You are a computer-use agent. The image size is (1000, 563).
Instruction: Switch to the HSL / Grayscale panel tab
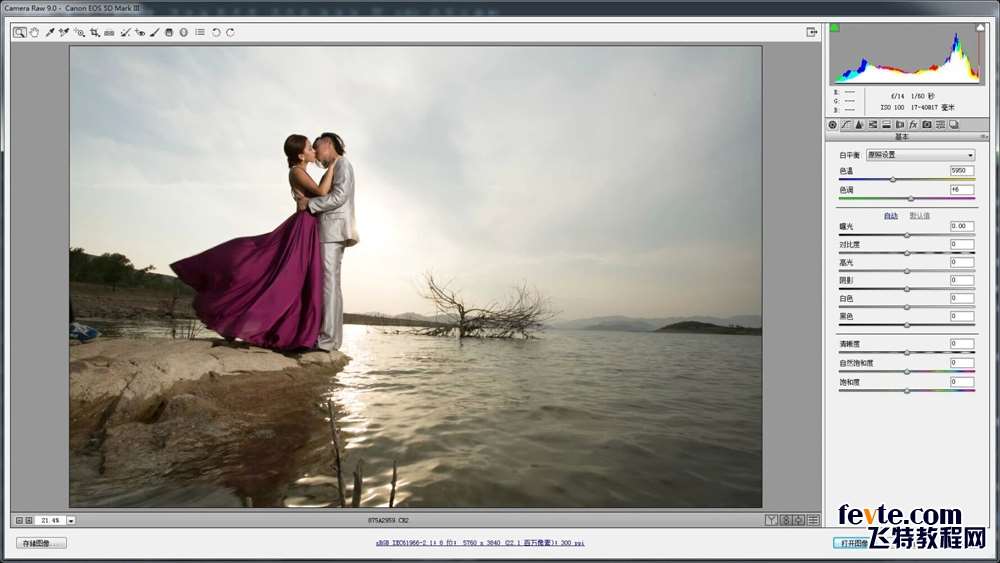coord(872,125)
